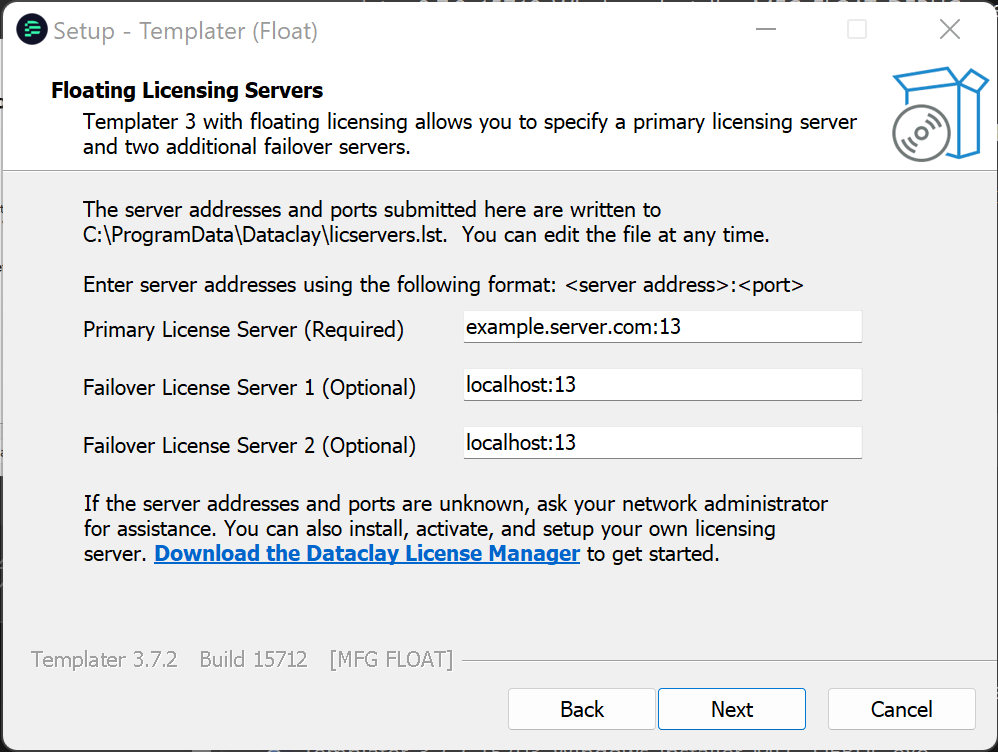Click the server address format instruction text
The width and height of the screenshot is (998, 752).
(444, 285)
